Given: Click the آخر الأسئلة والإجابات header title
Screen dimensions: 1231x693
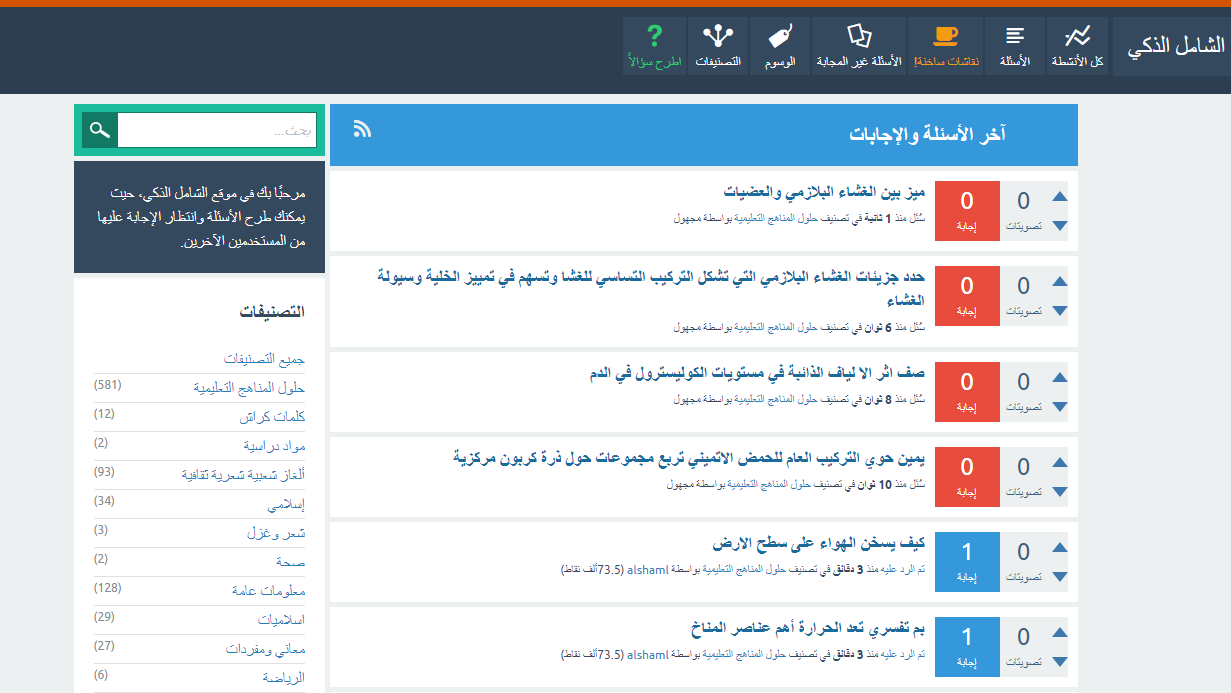Looking at the screenshot, I should pos(928,134).
